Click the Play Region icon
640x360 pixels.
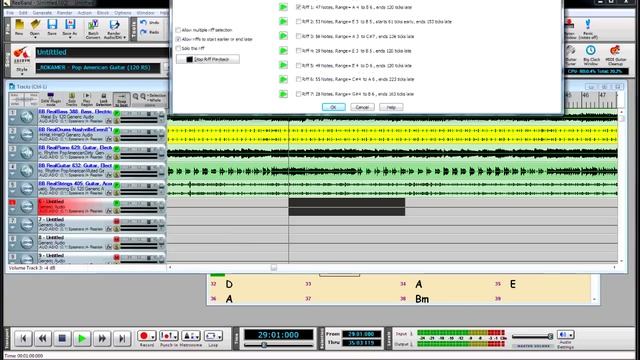(87, 96)
